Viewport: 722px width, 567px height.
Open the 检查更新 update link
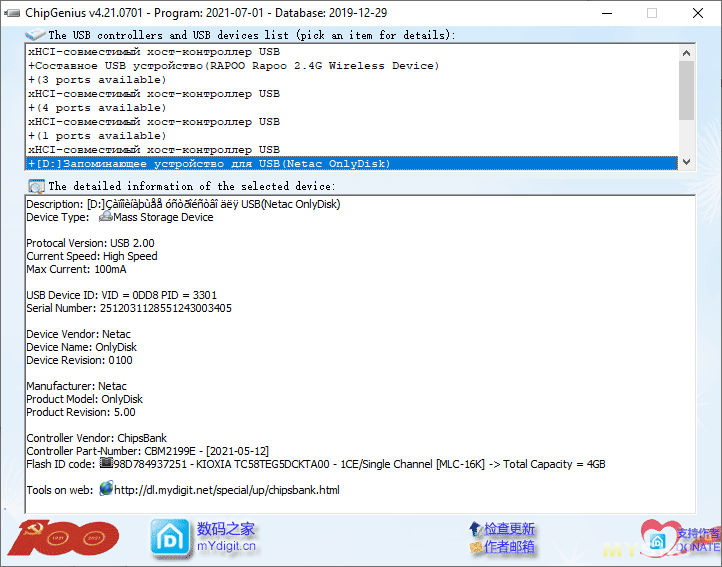click(509, 528)
